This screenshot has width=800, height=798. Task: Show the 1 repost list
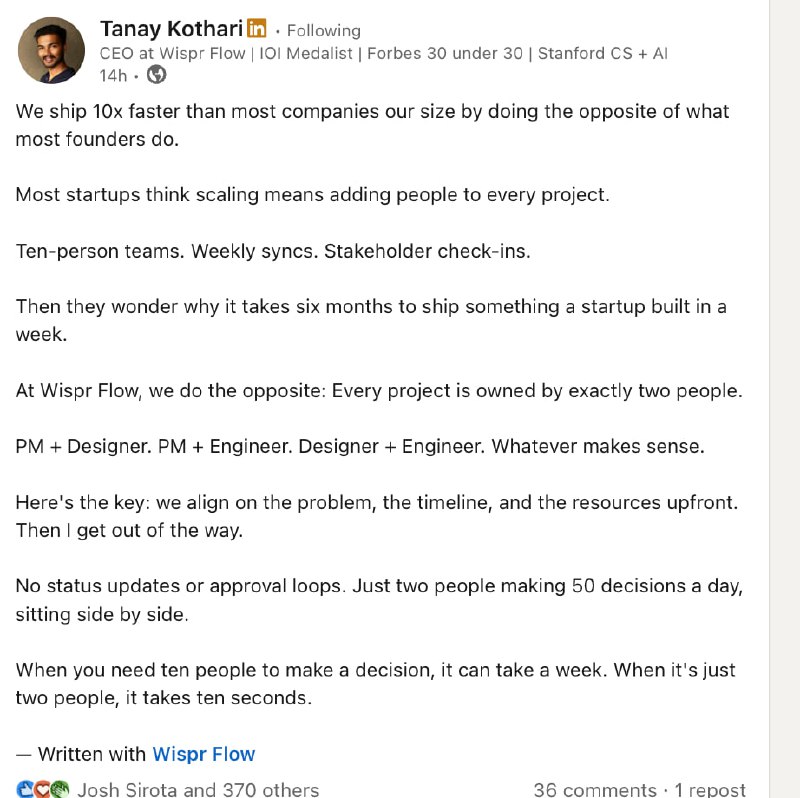(x=710, y=789)
